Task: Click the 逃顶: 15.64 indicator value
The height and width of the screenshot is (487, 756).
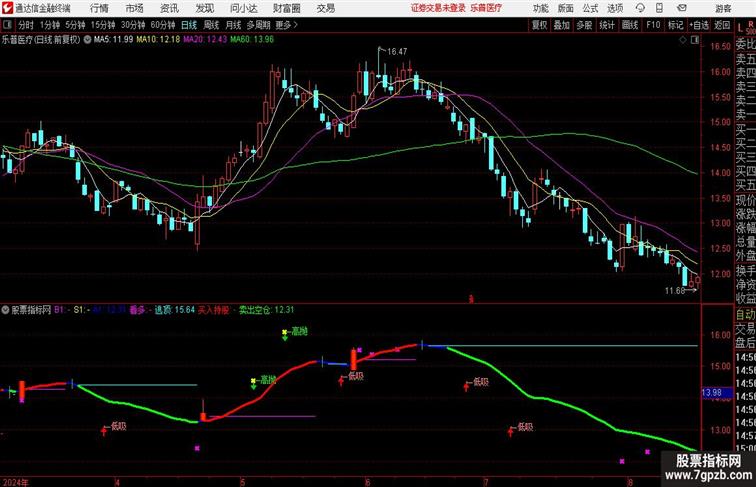Action: (x=175, y=310)
